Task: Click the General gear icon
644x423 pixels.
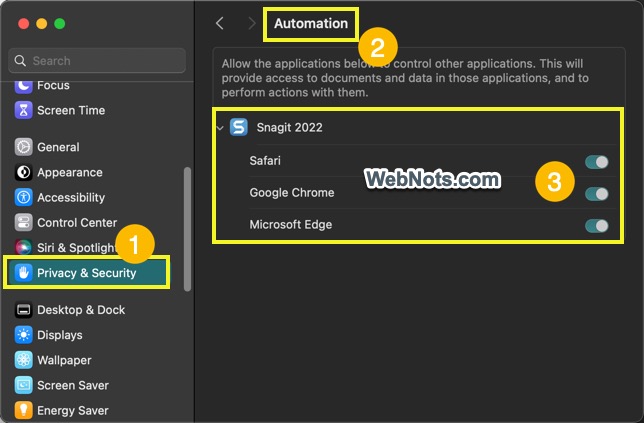Action: [23, 147]
